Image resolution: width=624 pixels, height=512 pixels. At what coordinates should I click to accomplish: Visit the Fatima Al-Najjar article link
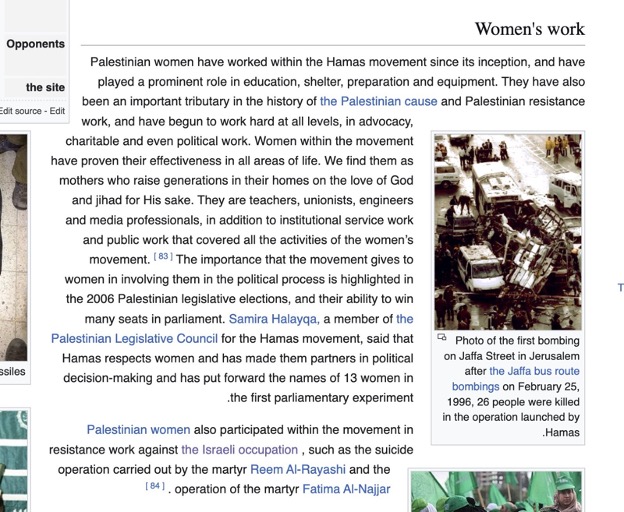(346, 489)
